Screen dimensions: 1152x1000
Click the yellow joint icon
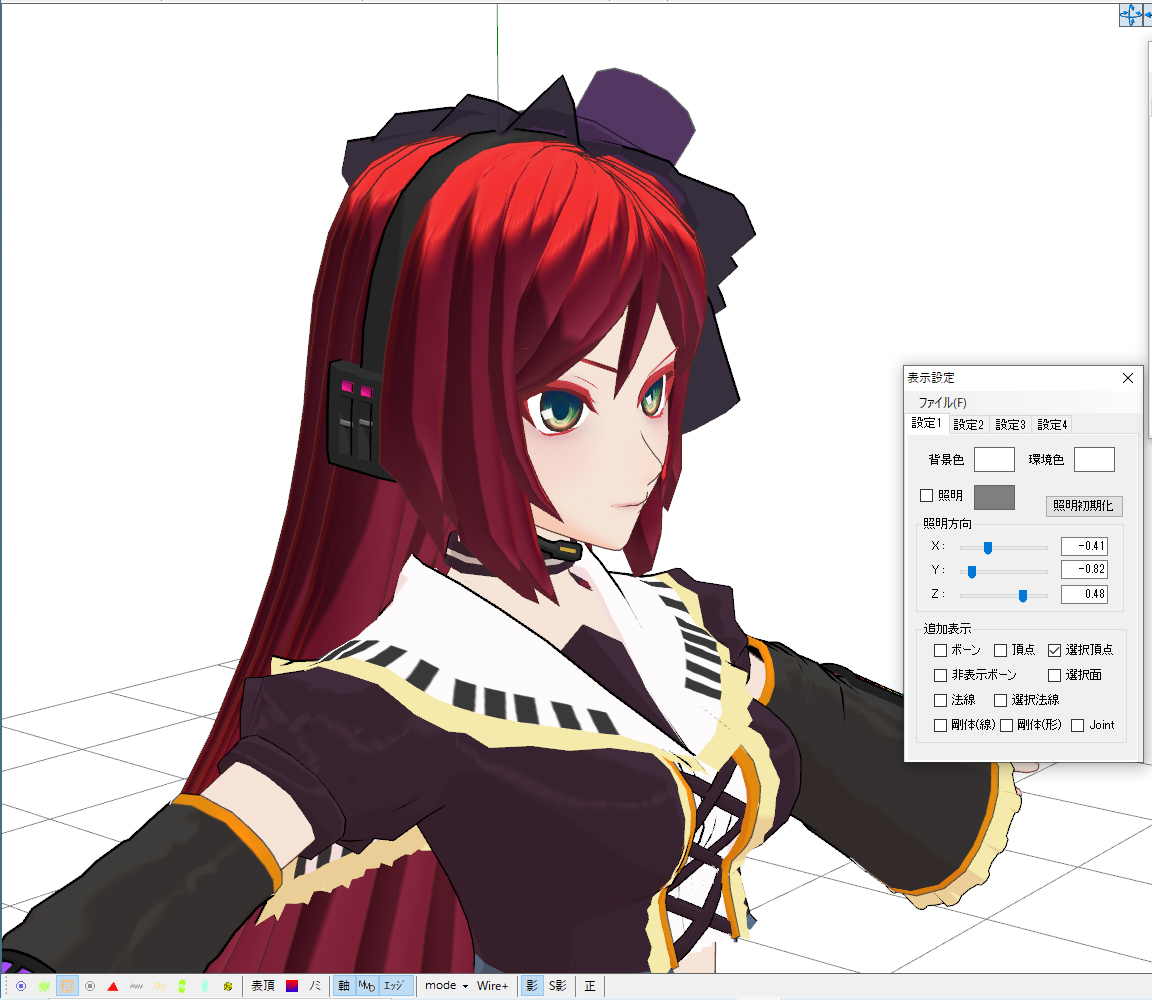coord(228,986)
